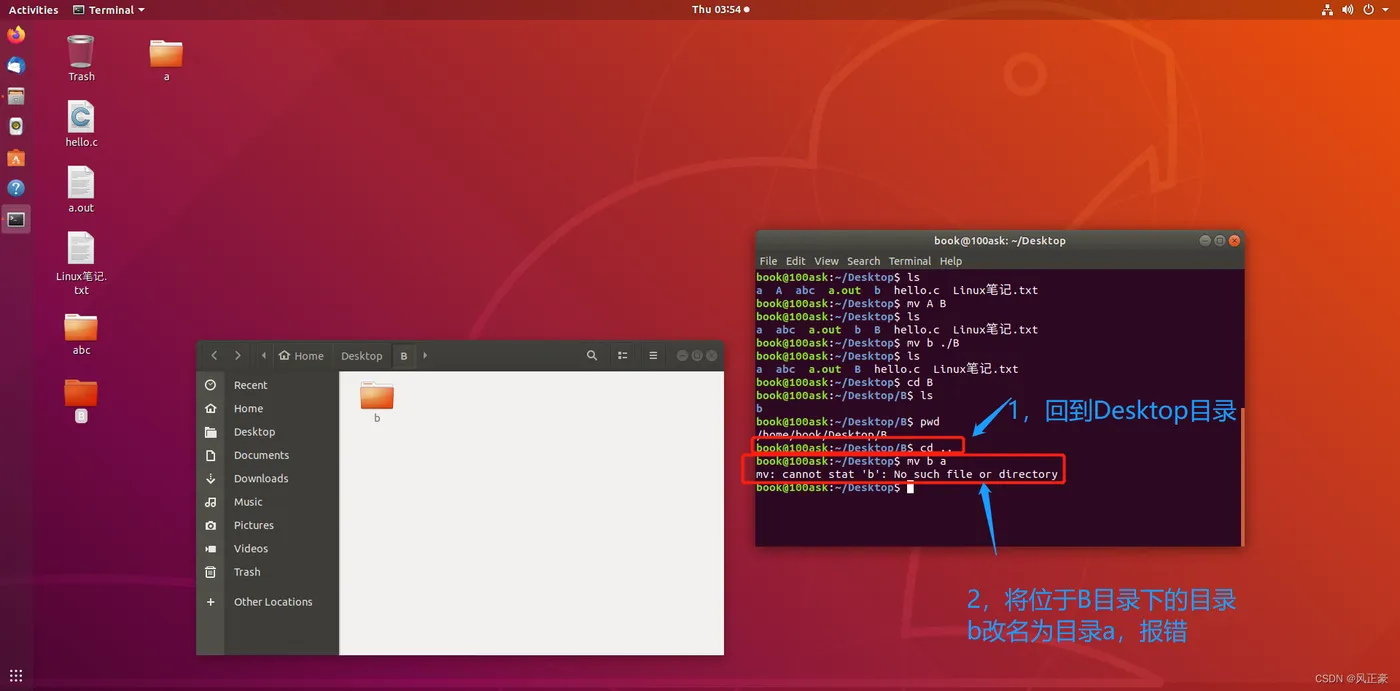Click path bar button B
Screen dimensions: 1400x691
coord(404,356)
